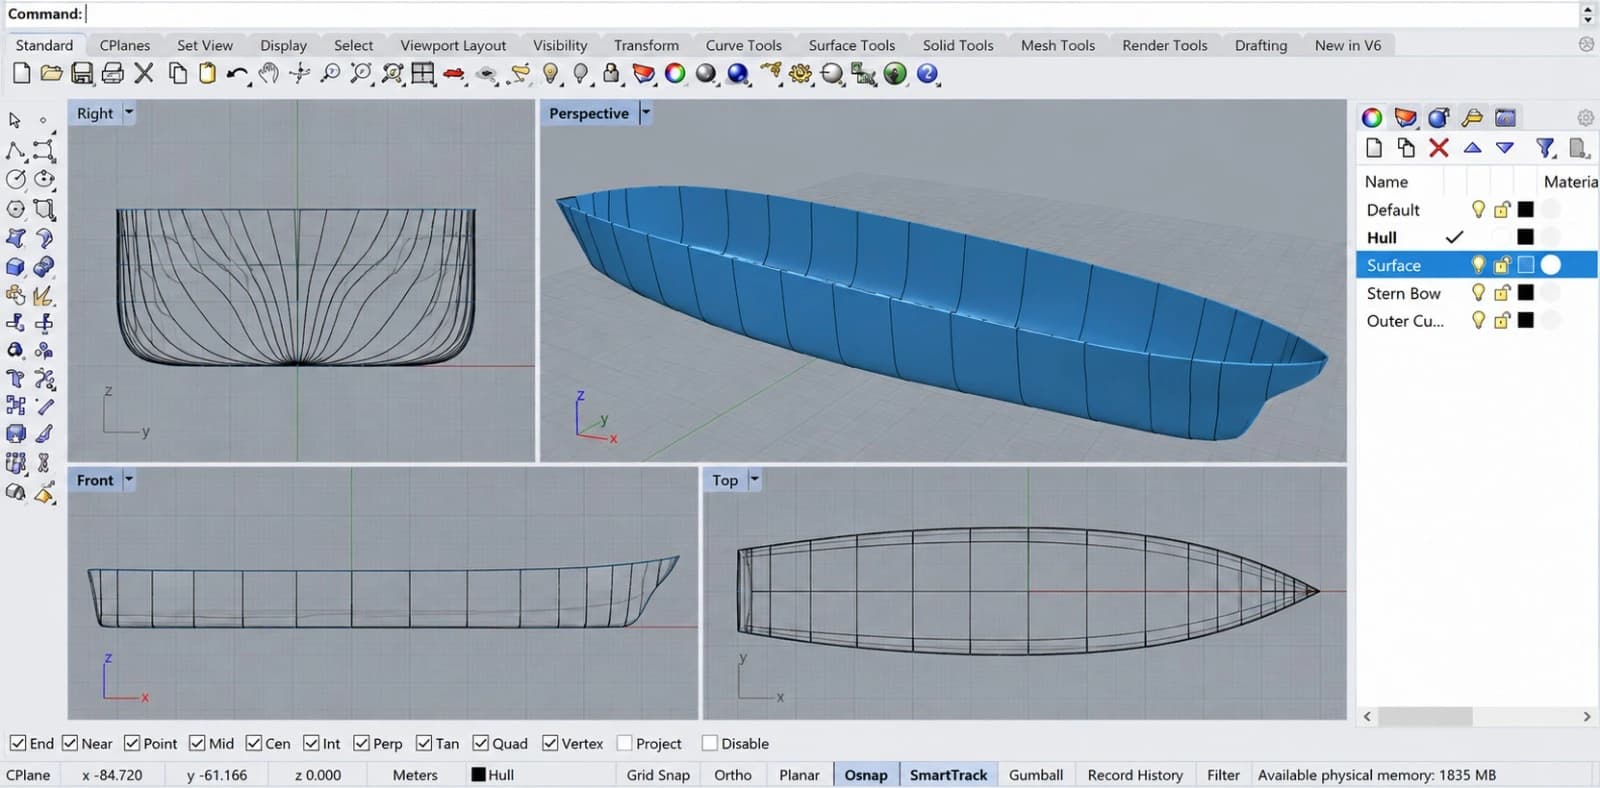Save the model using the floppy disk icon
The image size is (1600, 788).
pyautogui.click(x=82, y=73)
